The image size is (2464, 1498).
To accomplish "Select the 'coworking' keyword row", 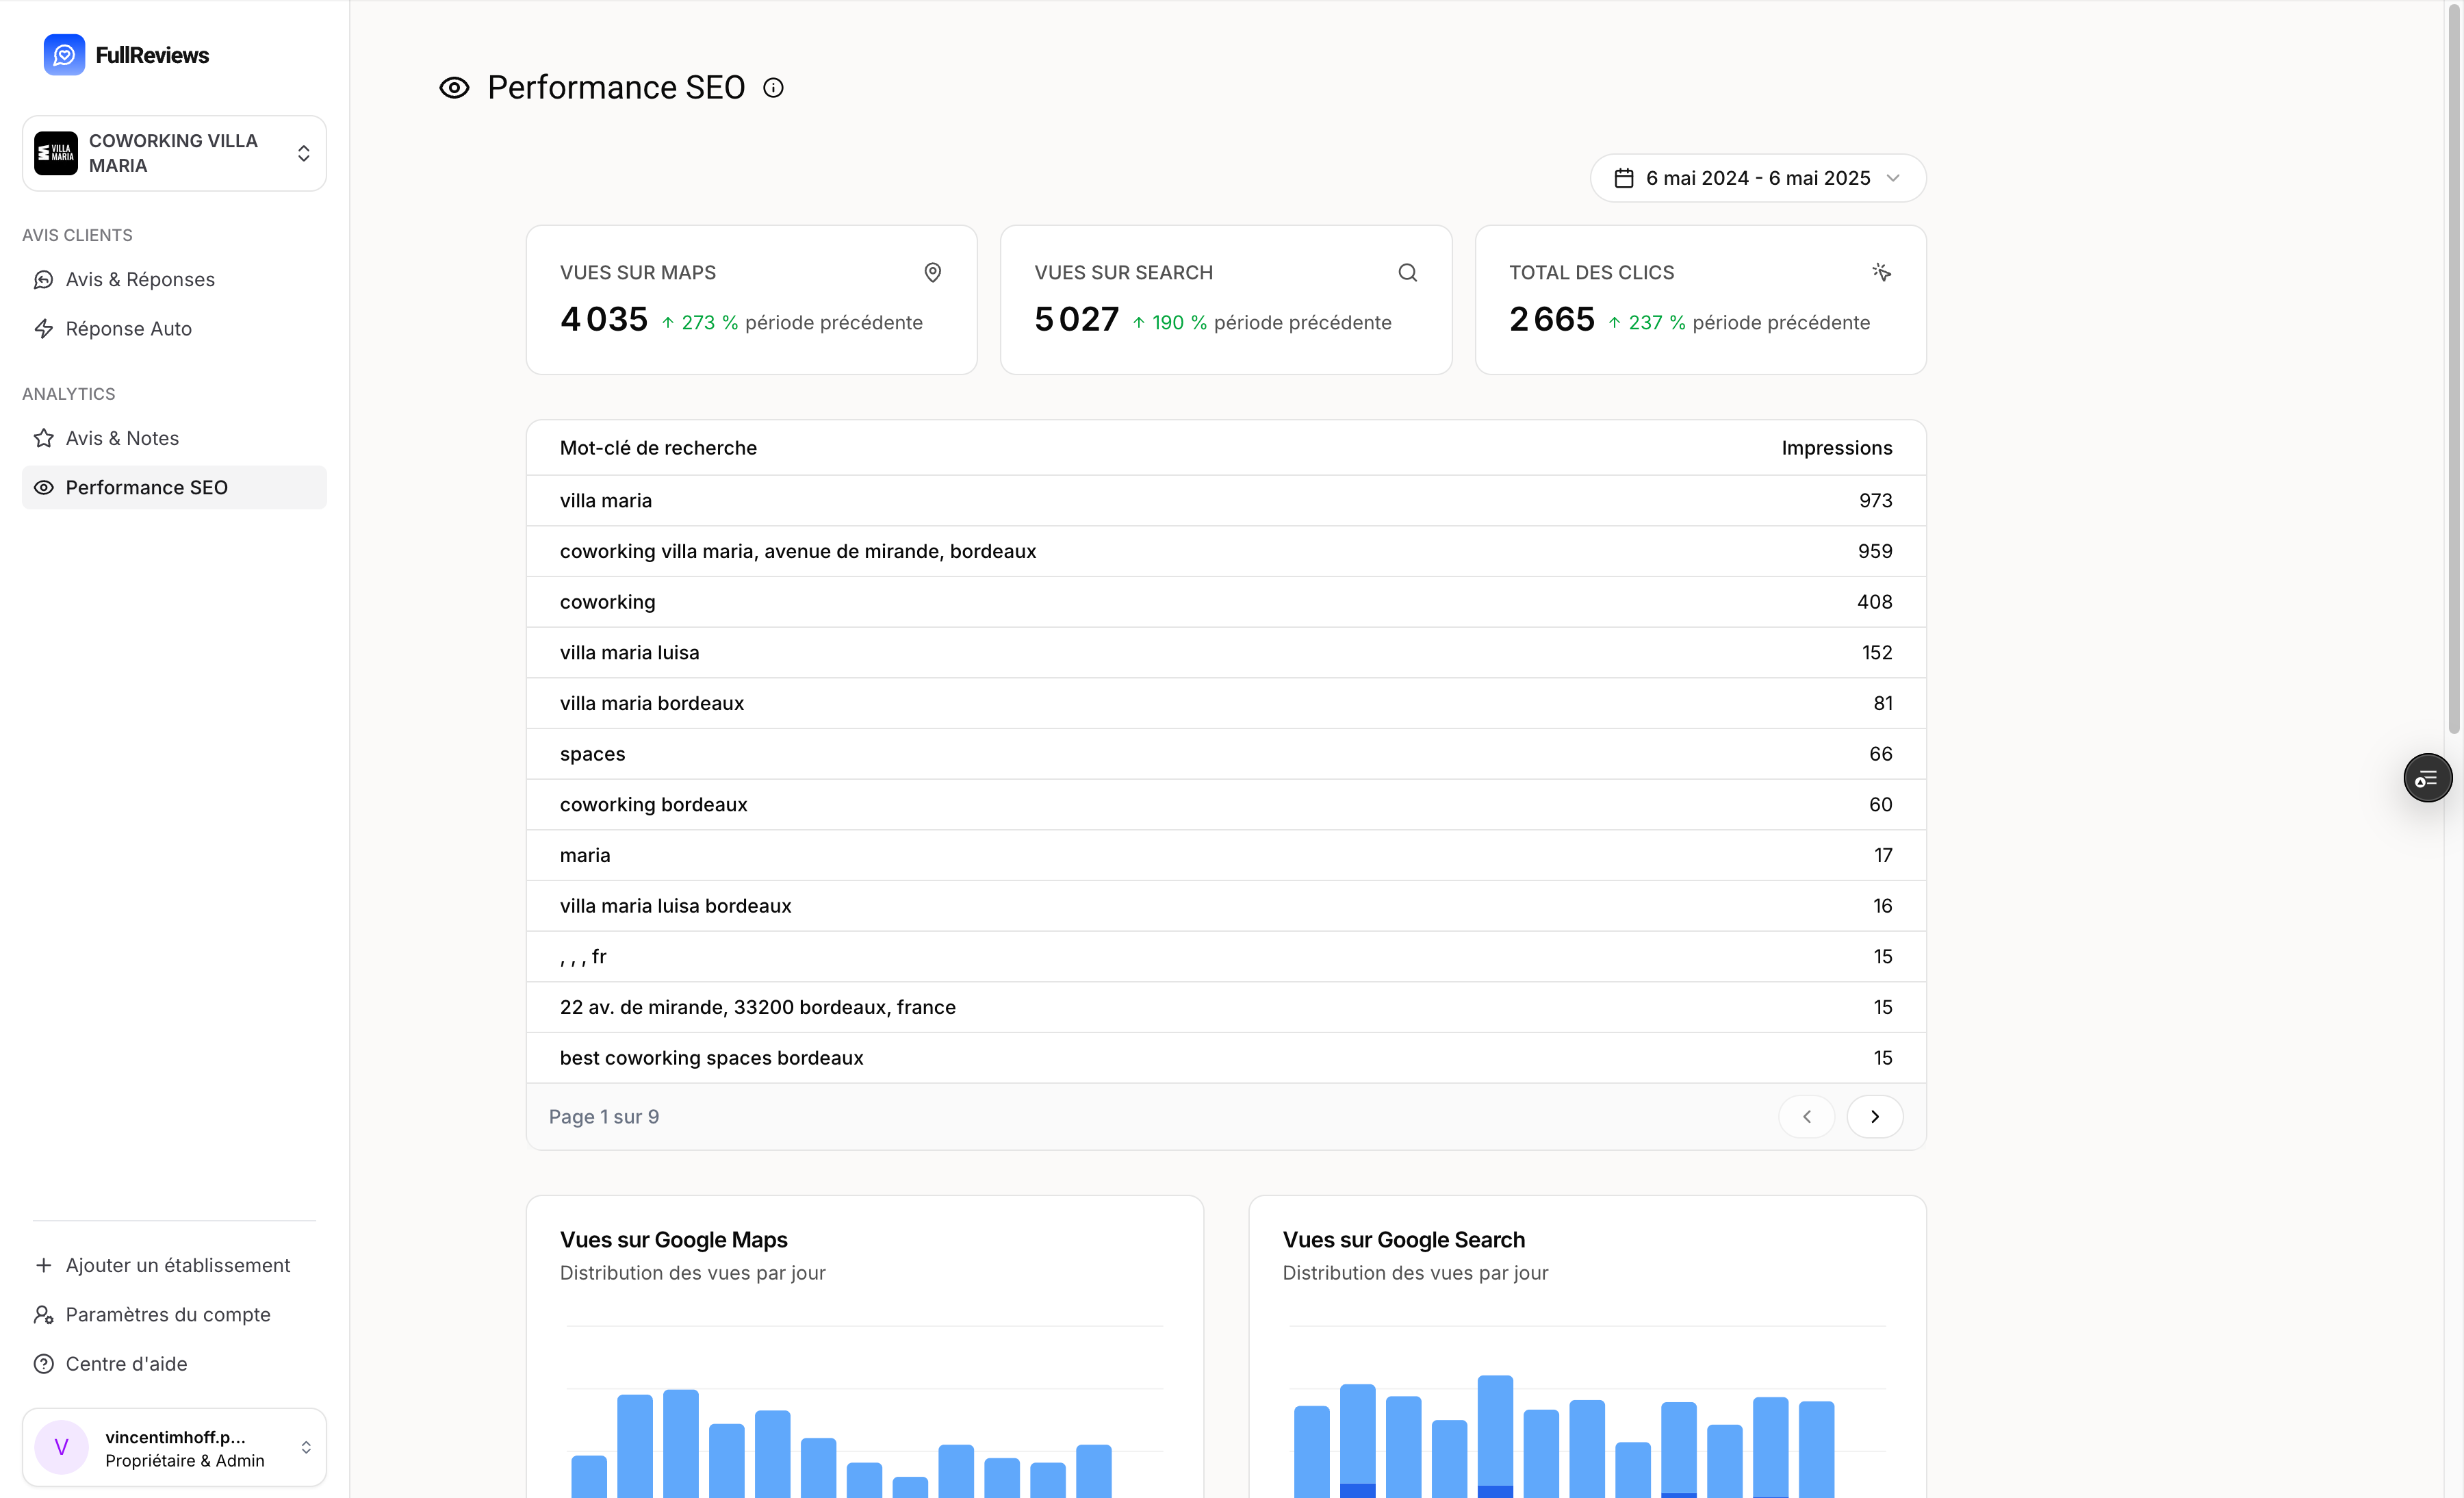I will point(1226,602).
